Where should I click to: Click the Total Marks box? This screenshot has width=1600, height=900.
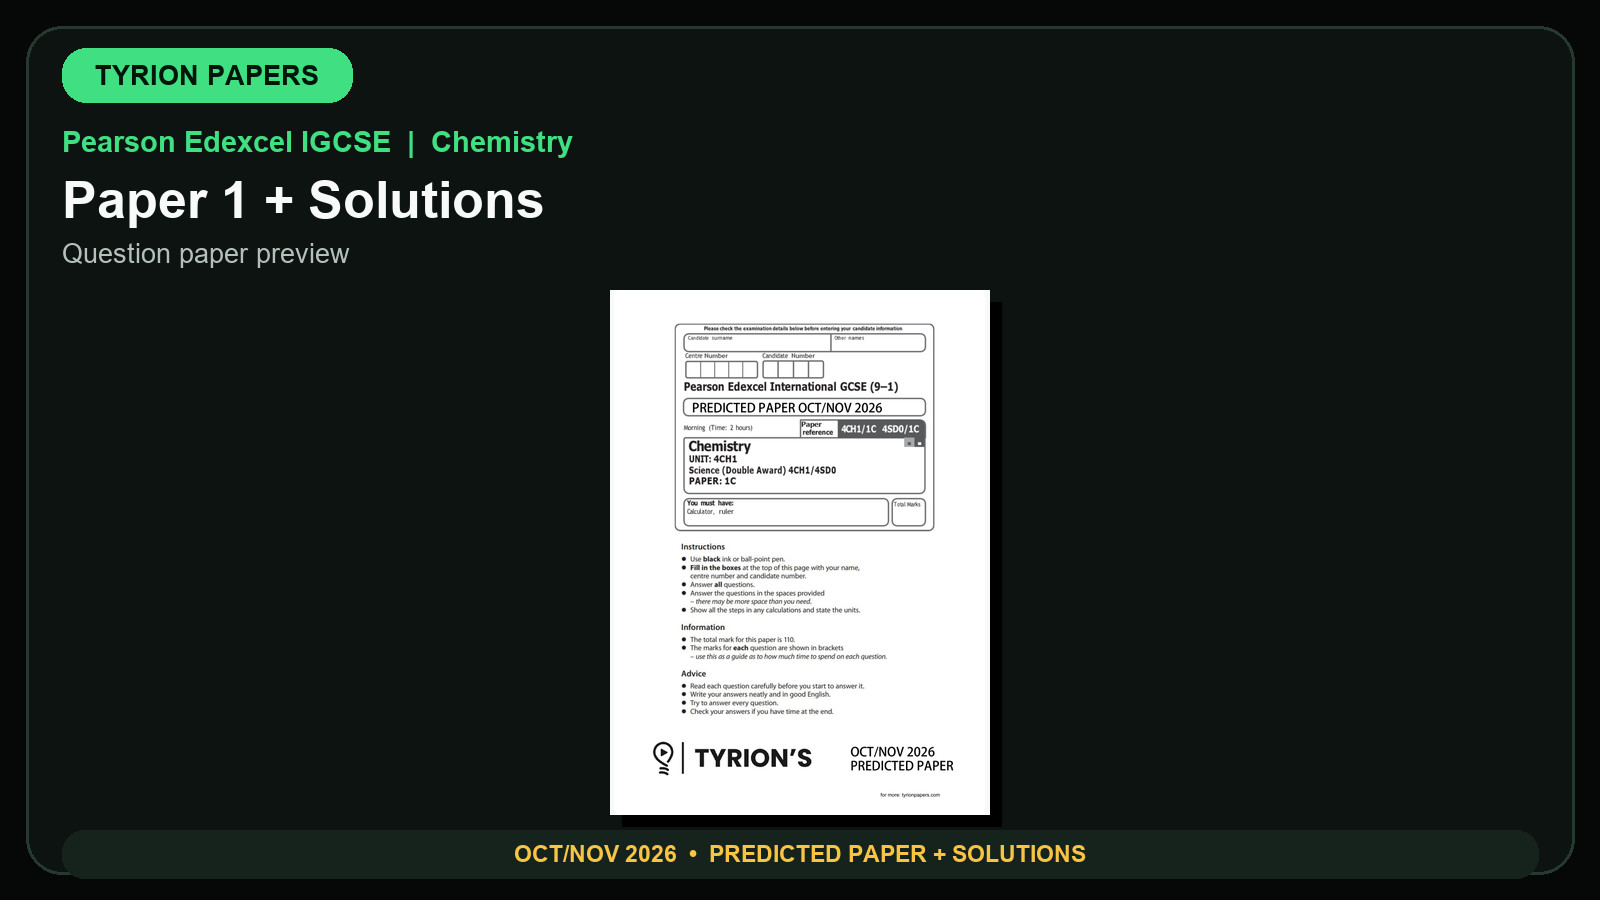(908, 512)
